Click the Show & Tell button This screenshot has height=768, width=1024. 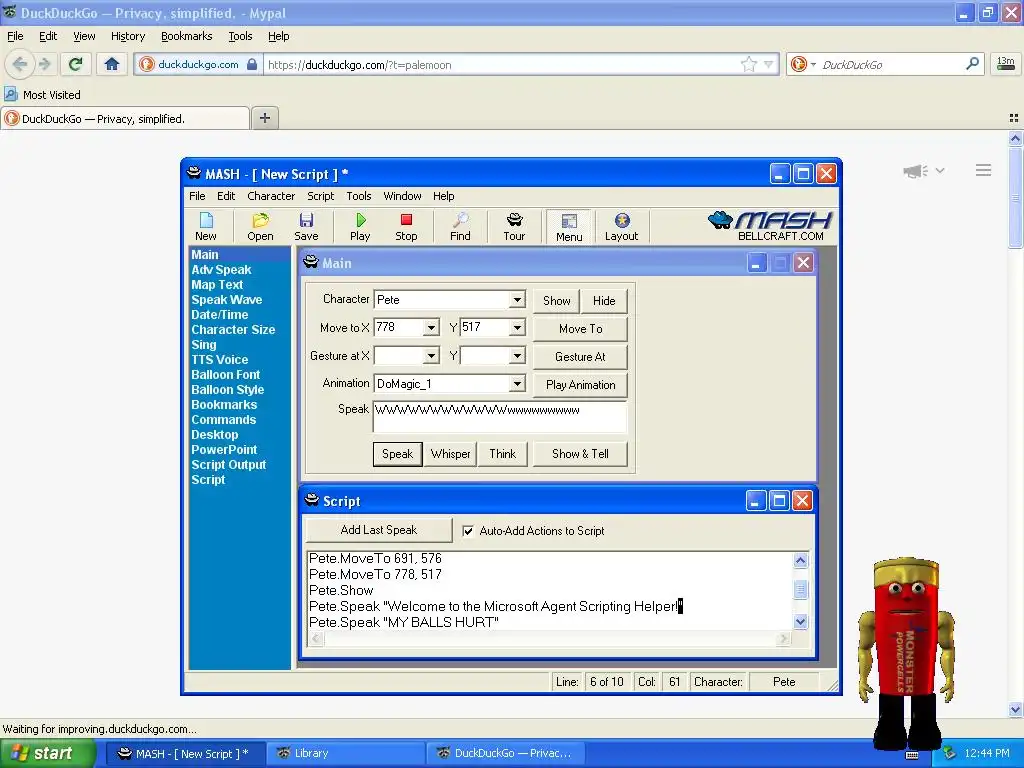click(581, 454)
